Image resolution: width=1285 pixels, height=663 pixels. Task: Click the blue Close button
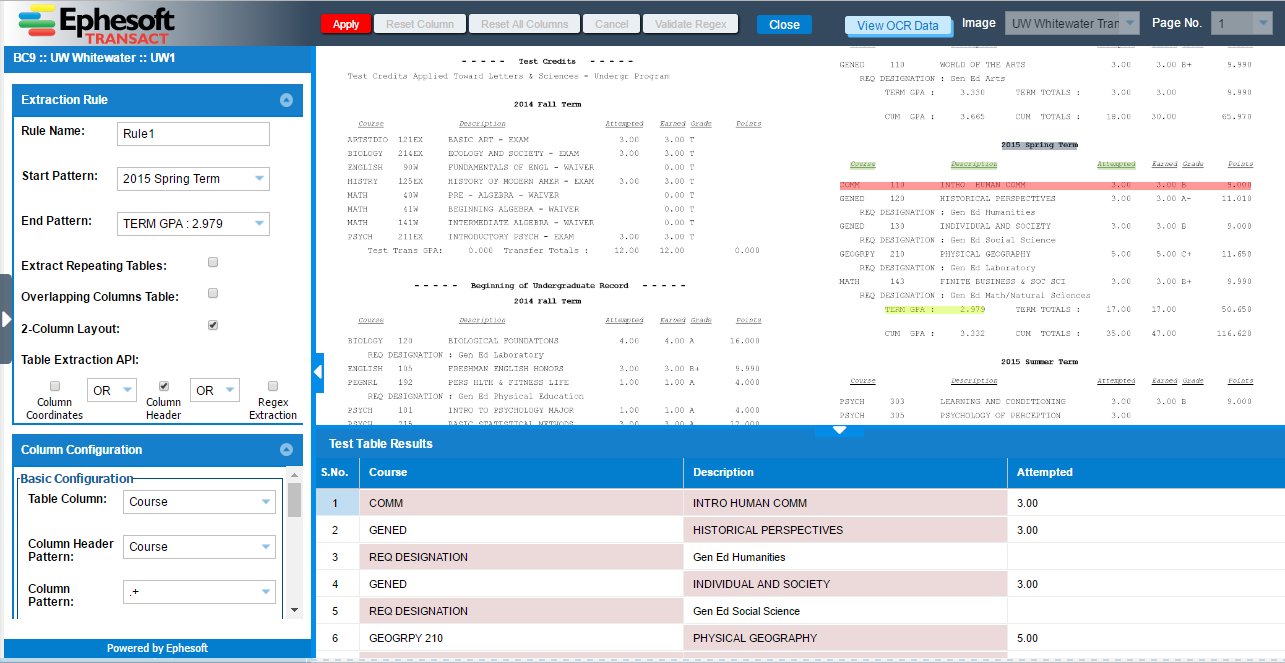tap(784, 25)
